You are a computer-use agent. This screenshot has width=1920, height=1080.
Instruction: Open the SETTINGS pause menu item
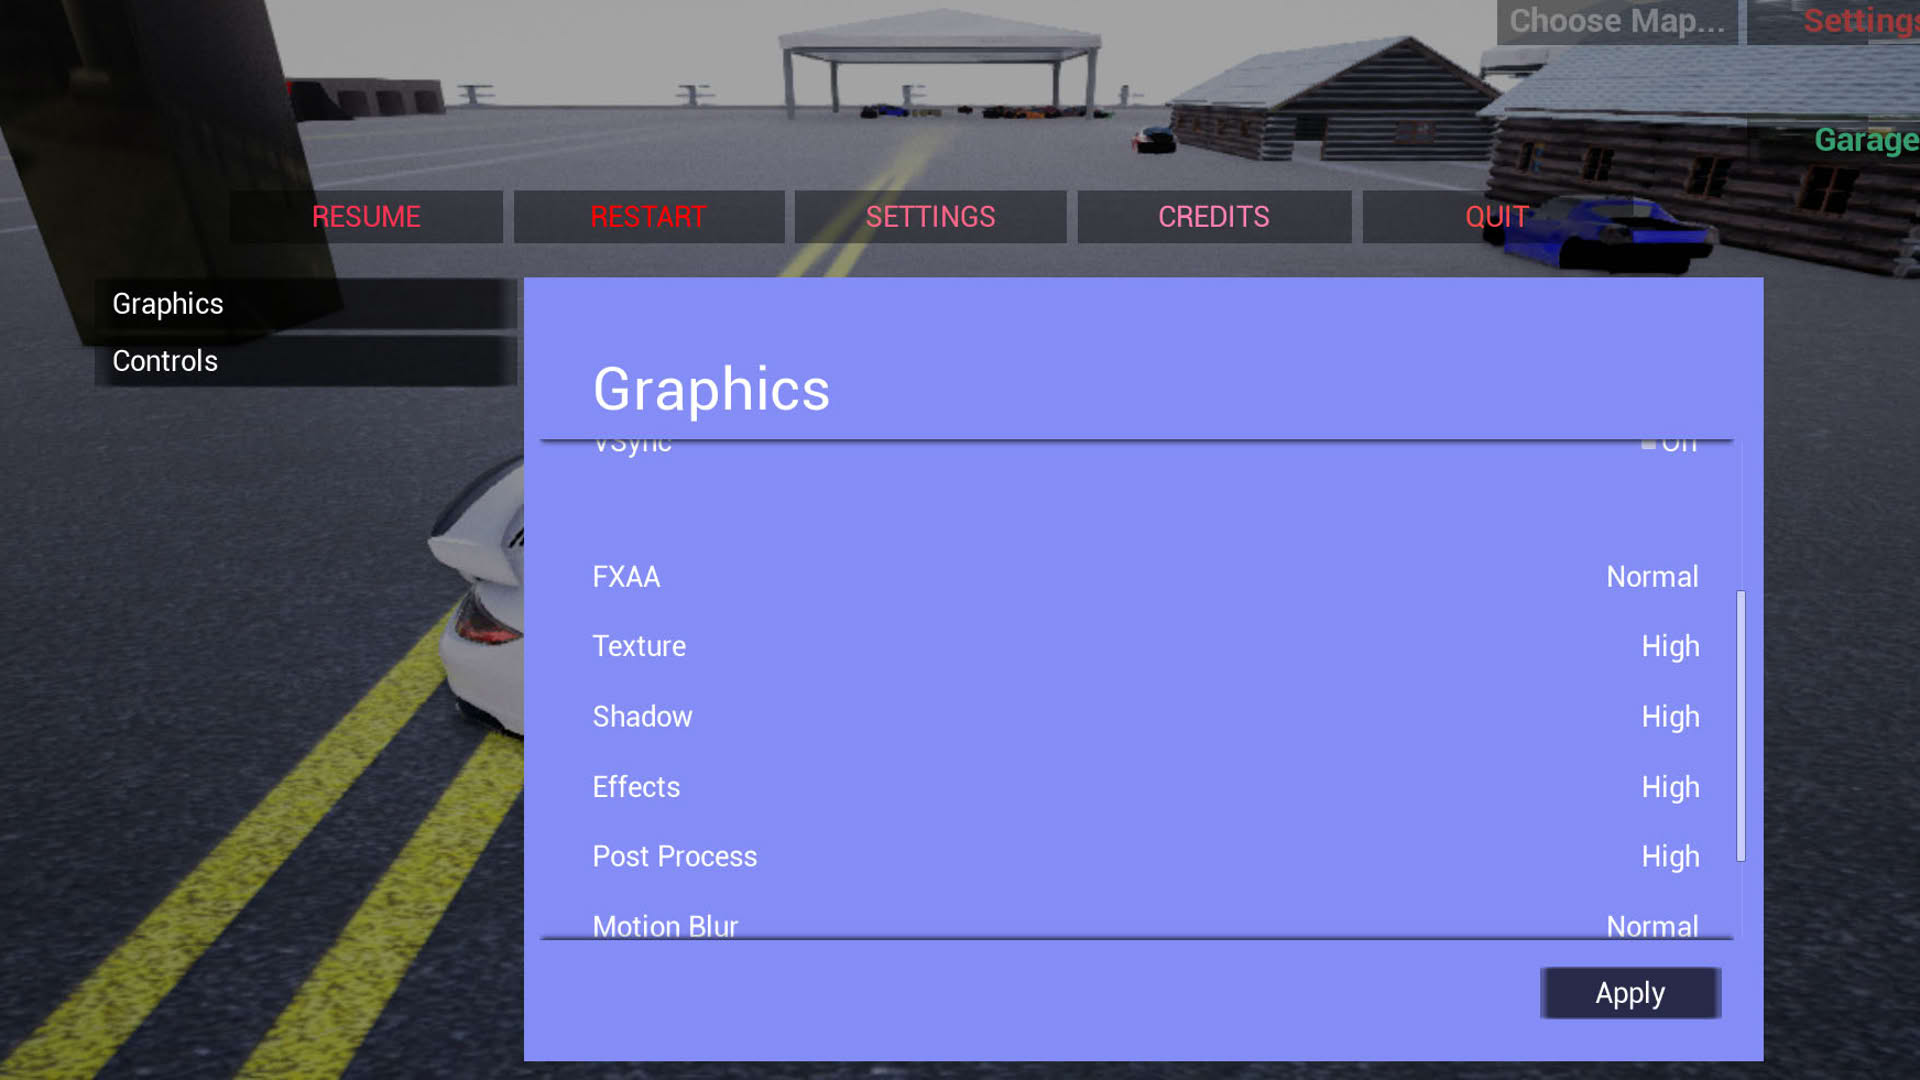point(931,217)
